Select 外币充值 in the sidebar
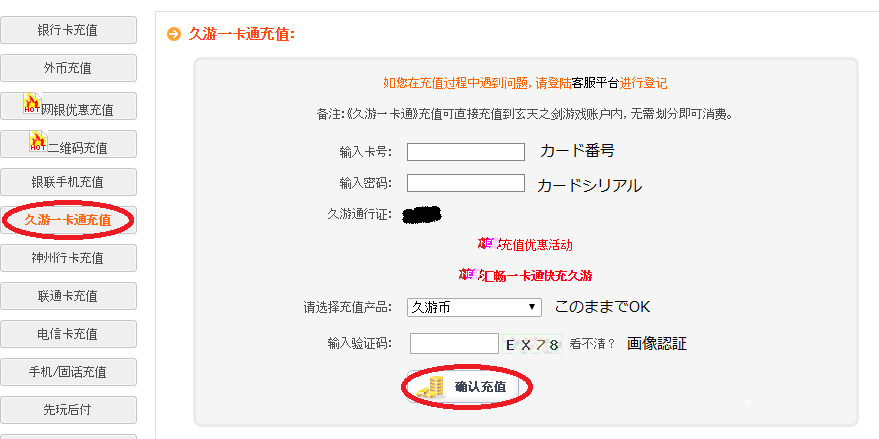The image size is (879, 439). click(x=69, y=68)
